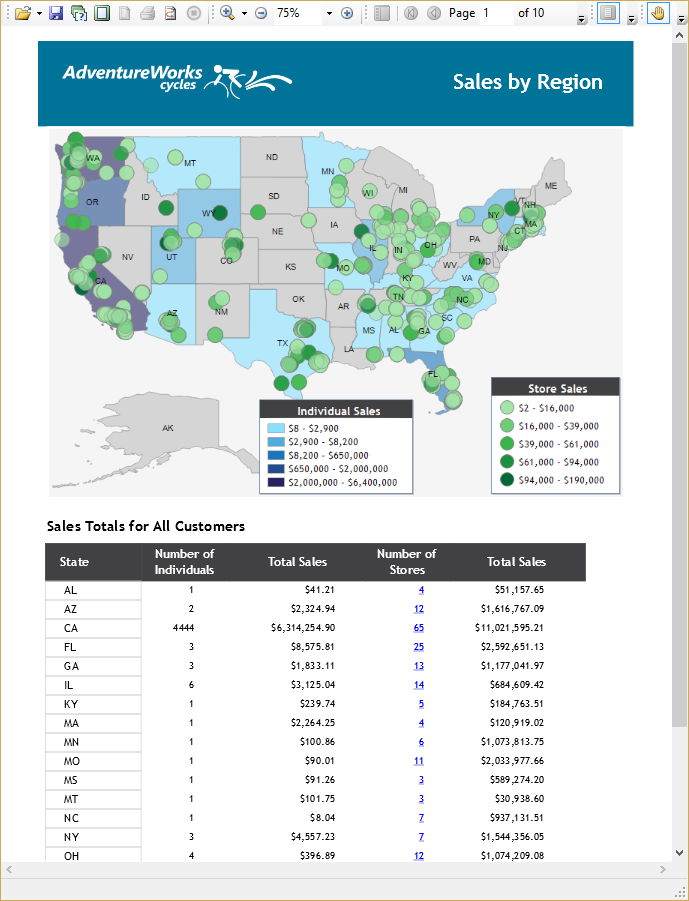Click the Zoom in plus icon
This screenshot has height=901, width=689.
(347, 13)
